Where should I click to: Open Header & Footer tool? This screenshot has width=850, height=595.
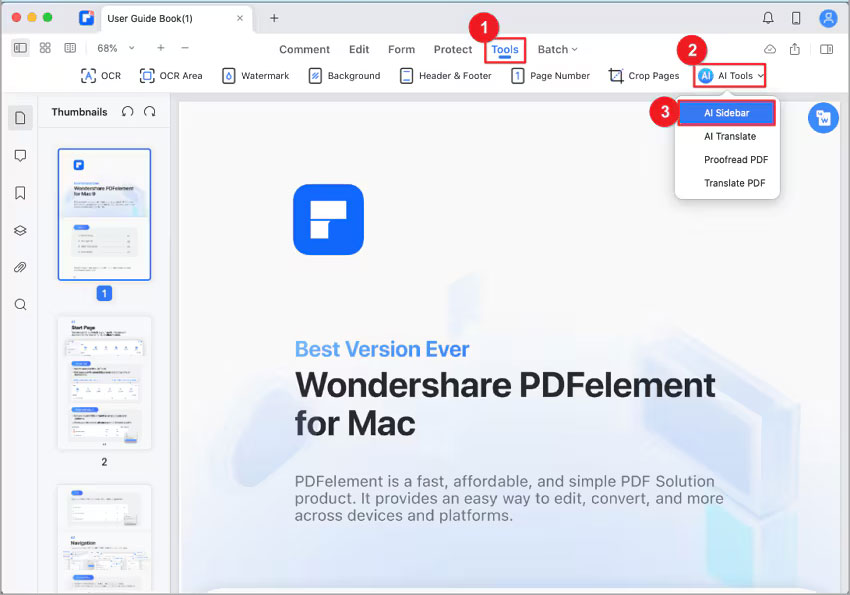446,76
